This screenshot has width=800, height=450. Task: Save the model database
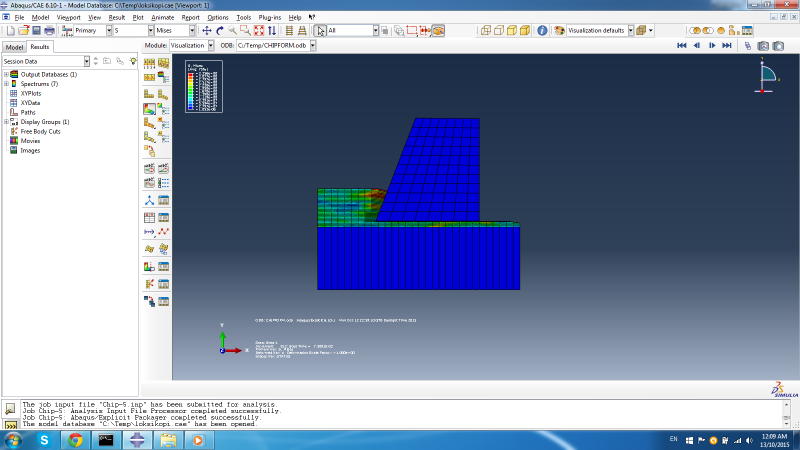point(36,31)
